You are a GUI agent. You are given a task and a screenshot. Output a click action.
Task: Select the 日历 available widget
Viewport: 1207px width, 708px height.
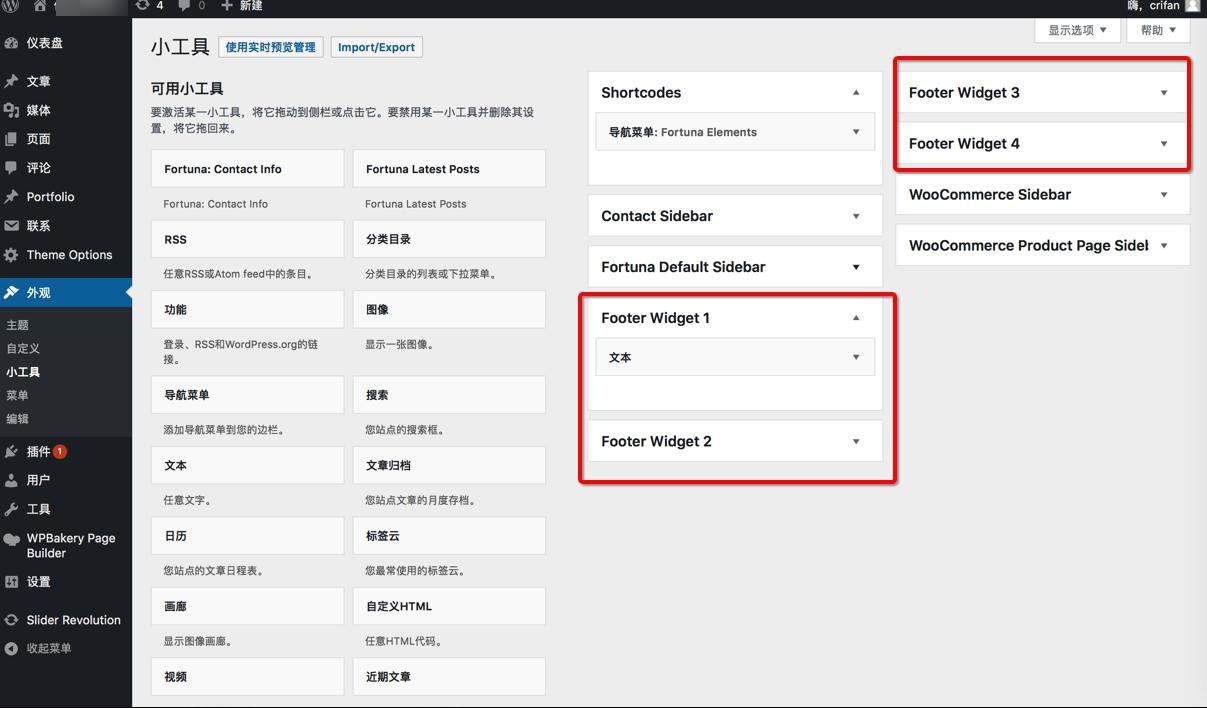[x=247, y=536]
